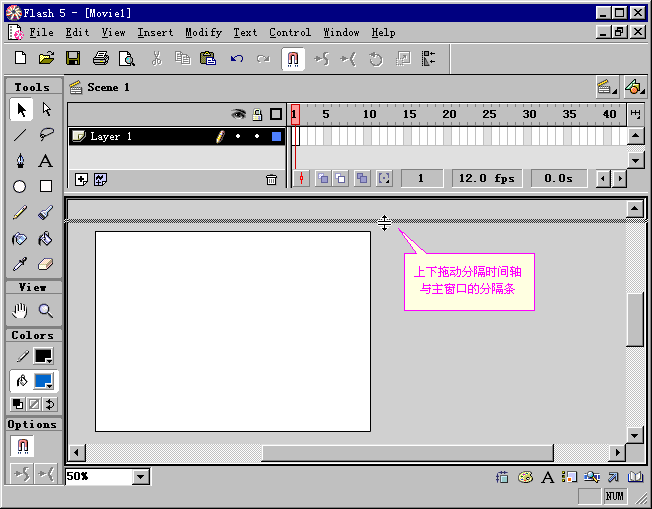Toggle Layer 1 lock dot
The height and width of the screenshot is (509, 652).
pyautogui.click(x=257, y=136)
